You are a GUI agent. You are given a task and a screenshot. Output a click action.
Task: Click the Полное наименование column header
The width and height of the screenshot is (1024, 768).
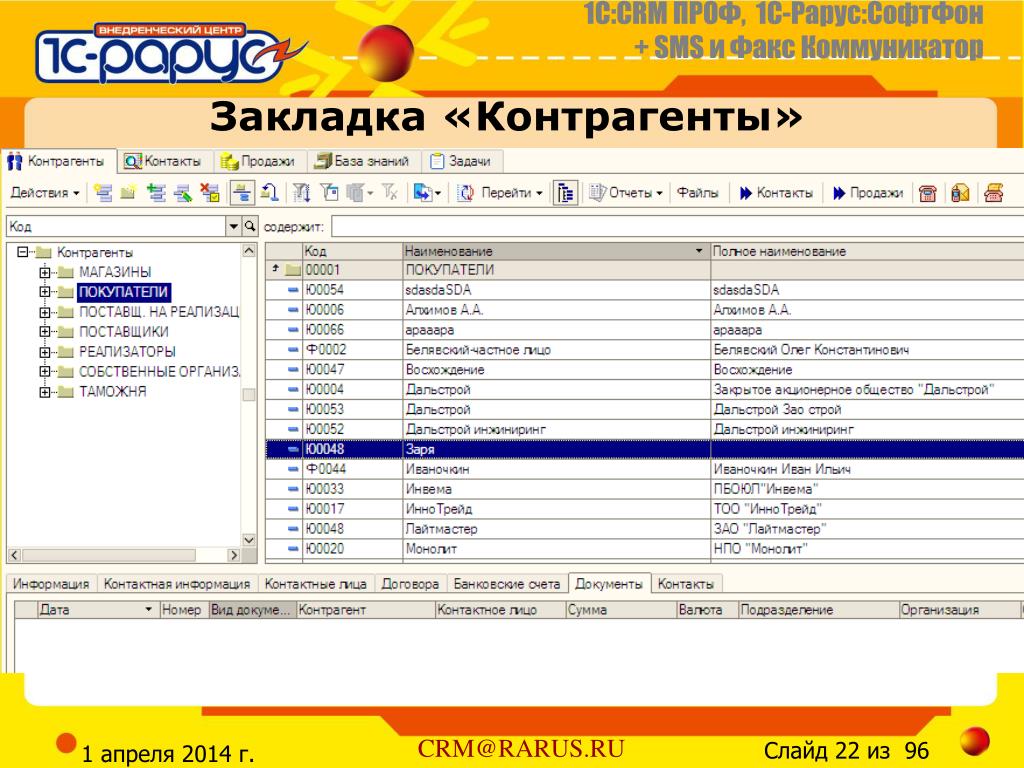pos(867,251)
